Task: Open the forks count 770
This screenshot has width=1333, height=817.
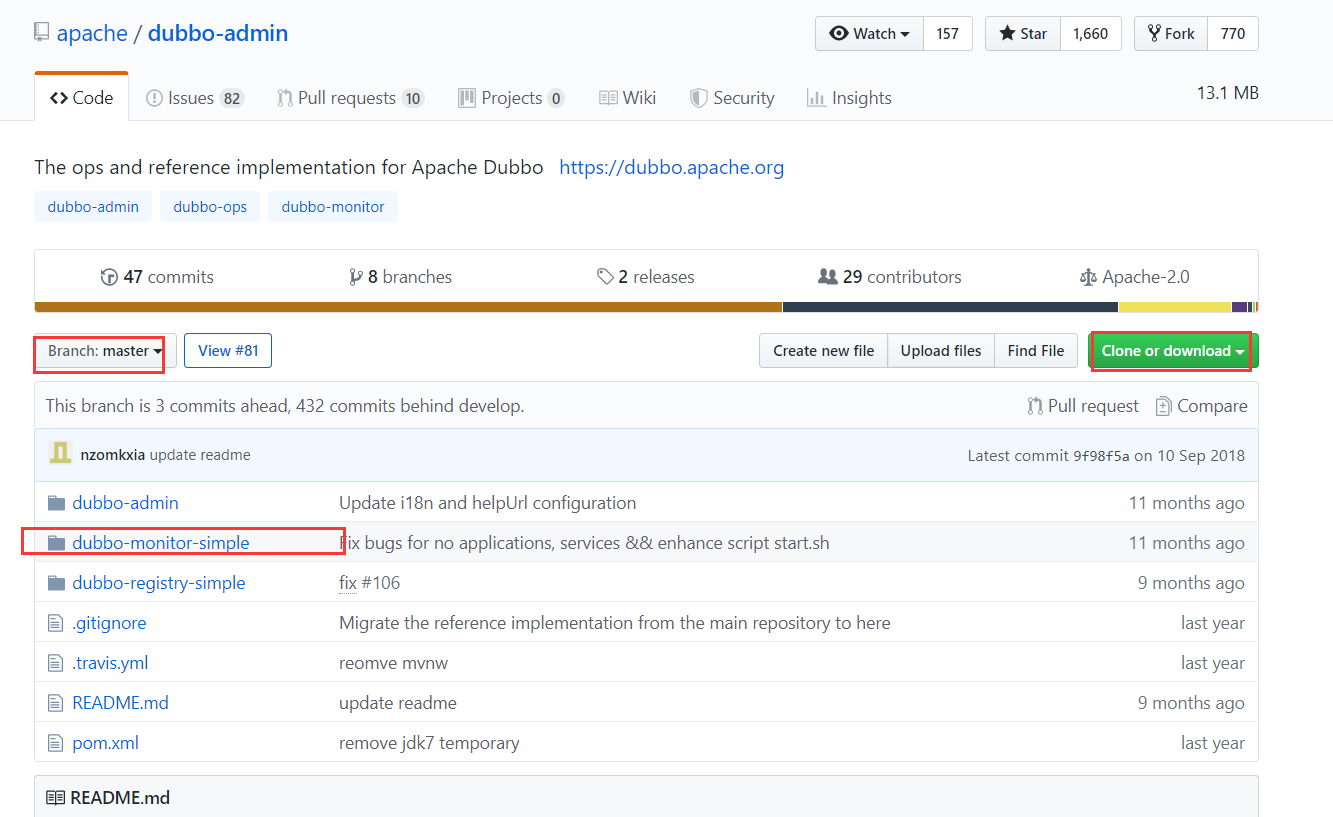Action: [x=1233, y=33]
